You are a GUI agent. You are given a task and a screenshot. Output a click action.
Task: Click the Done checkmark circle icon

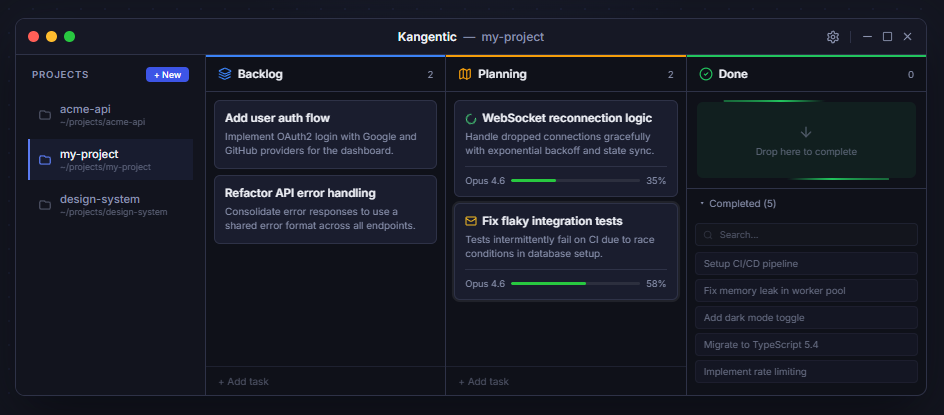706,74
